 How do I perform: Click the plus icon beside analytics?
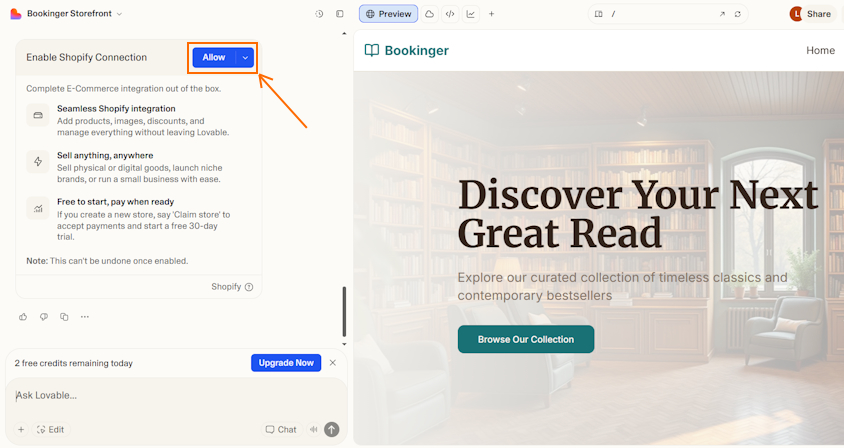pos(491,14)
